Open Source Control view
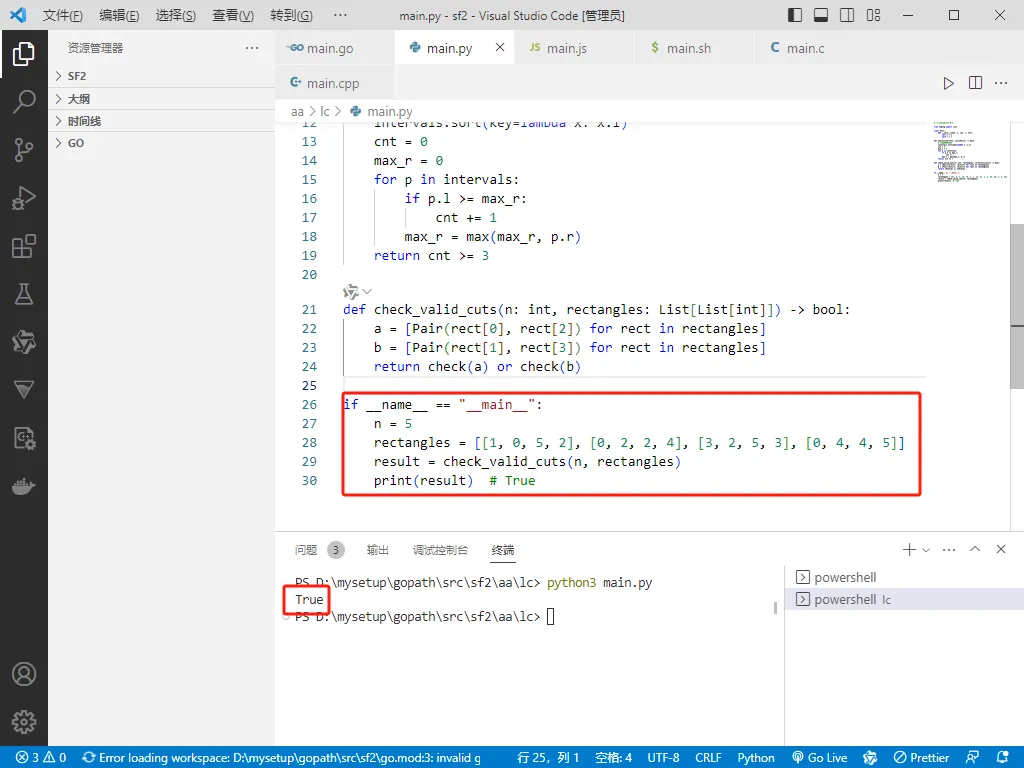Viewport: 1024px width, 768px height. pyautogui.click(x=24, y=150)
